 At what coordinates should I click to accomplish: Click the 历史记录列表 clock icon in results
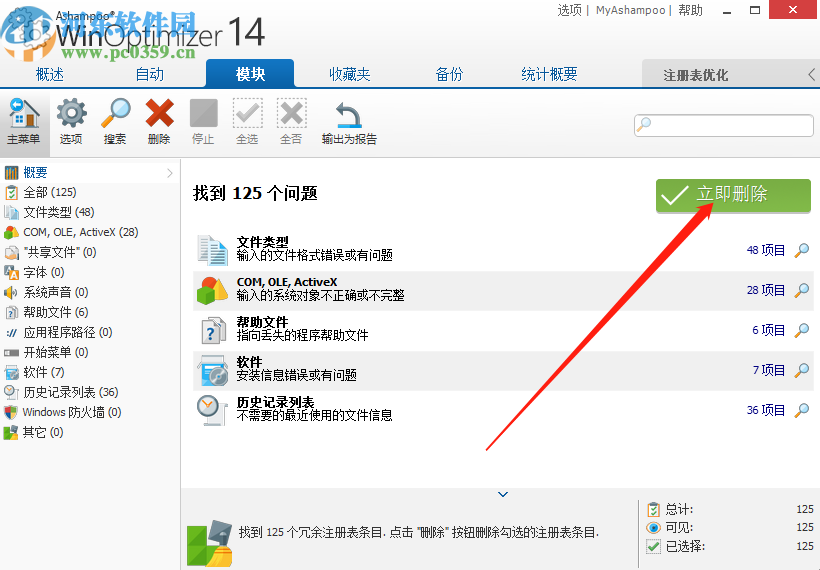click(x=211, y=411)
